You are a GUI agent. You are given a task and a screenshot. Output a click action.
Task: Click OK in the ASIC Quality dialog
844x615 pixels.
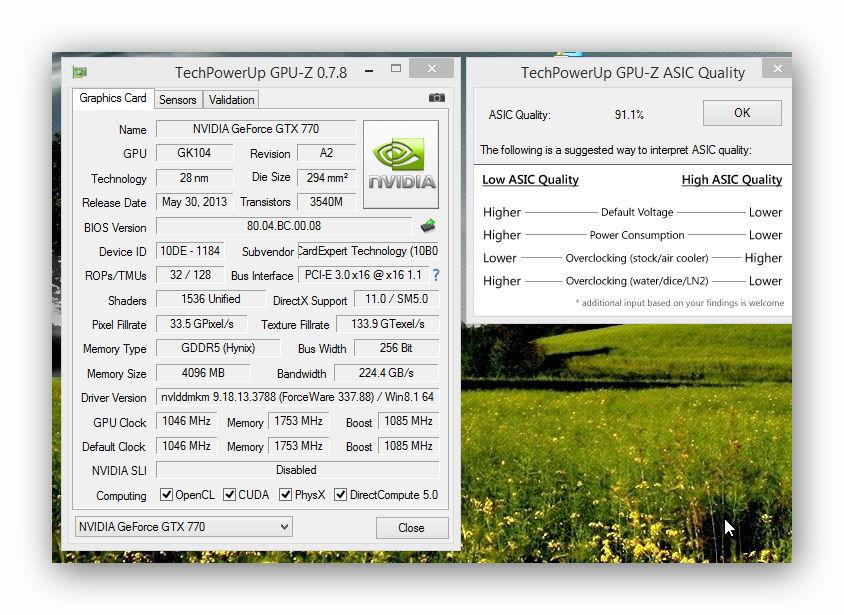coord(742,112)
